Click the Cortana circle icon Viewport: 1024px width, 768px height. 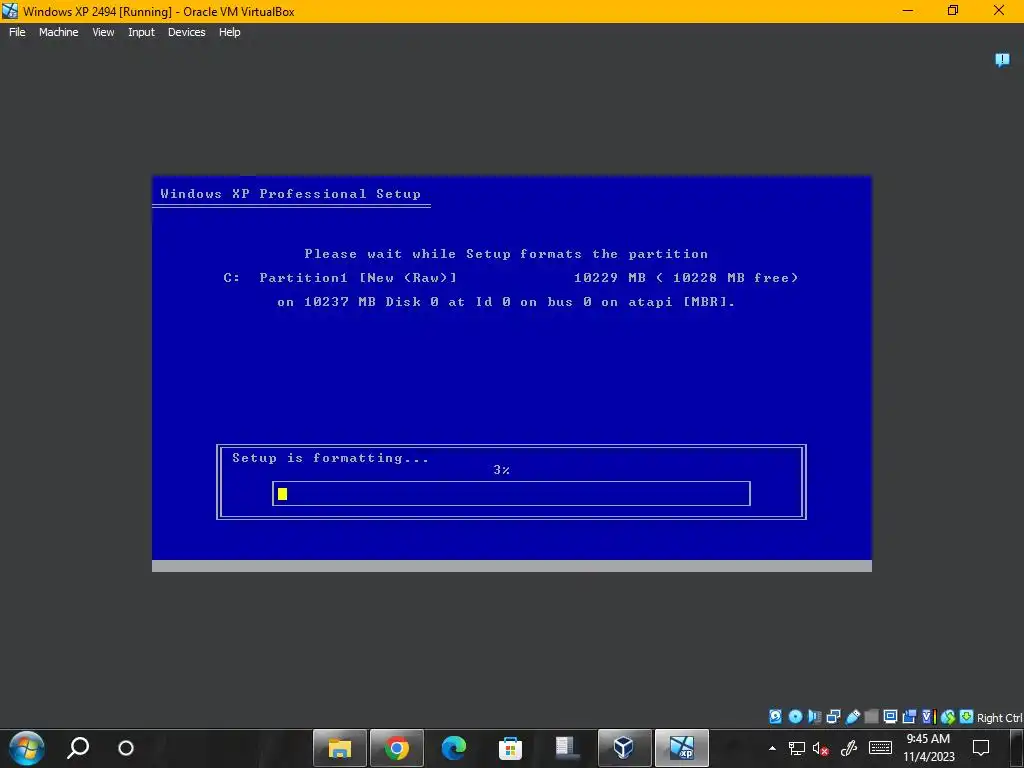pos(125,748)
